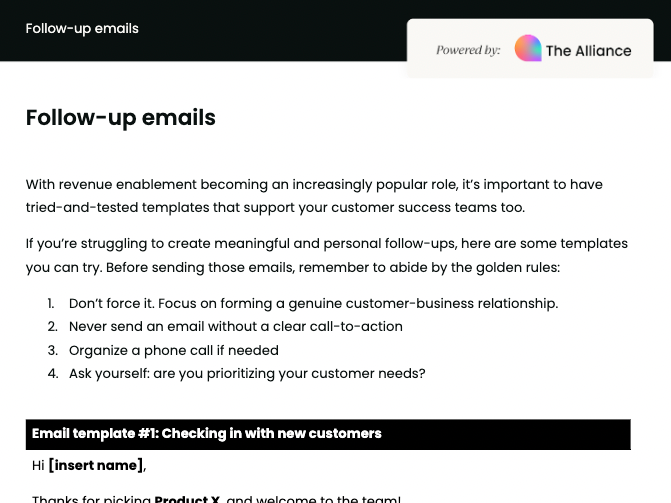671x503 pixels.
Task: Click the "Powered by:" label
Action: (x=467, y=50)
